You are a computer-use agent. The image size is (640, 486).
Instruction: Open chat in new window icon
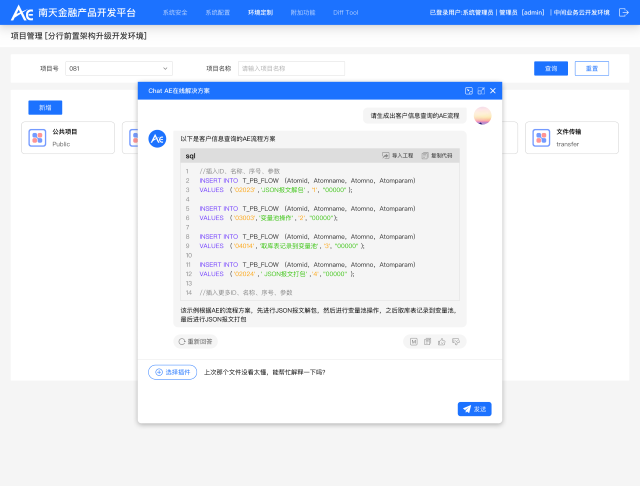(x=481, y=90)
